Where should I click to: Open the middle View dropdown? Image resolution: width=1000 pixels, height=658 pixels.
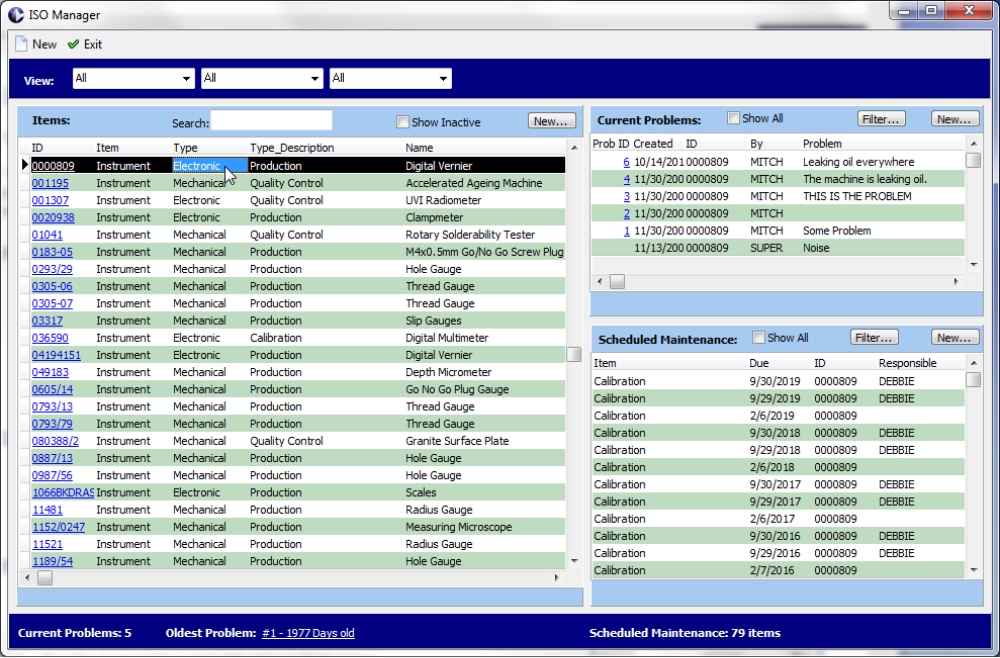(x=261, y=78)
